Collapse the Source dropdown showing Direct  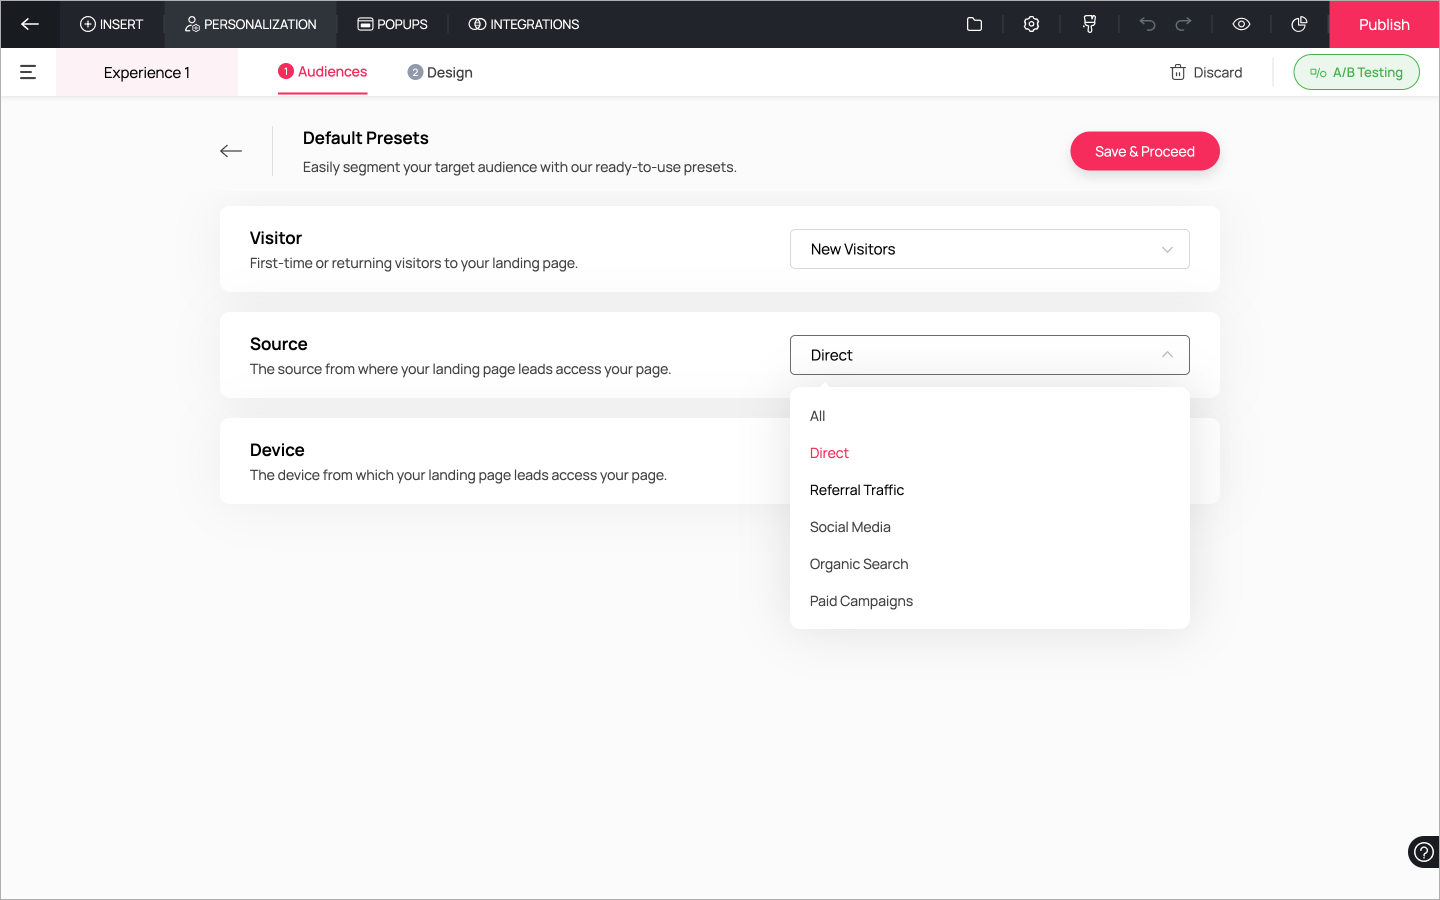tap(989, 355)
